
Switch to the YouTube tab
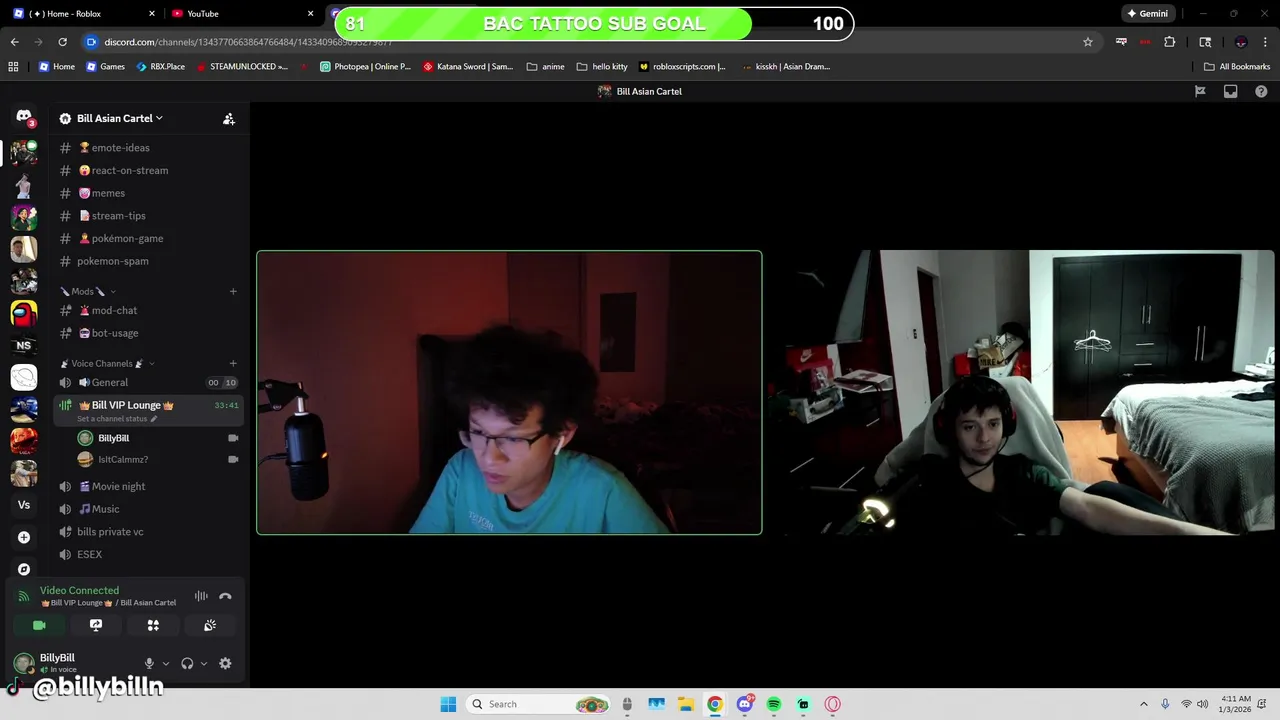point(240,14)
